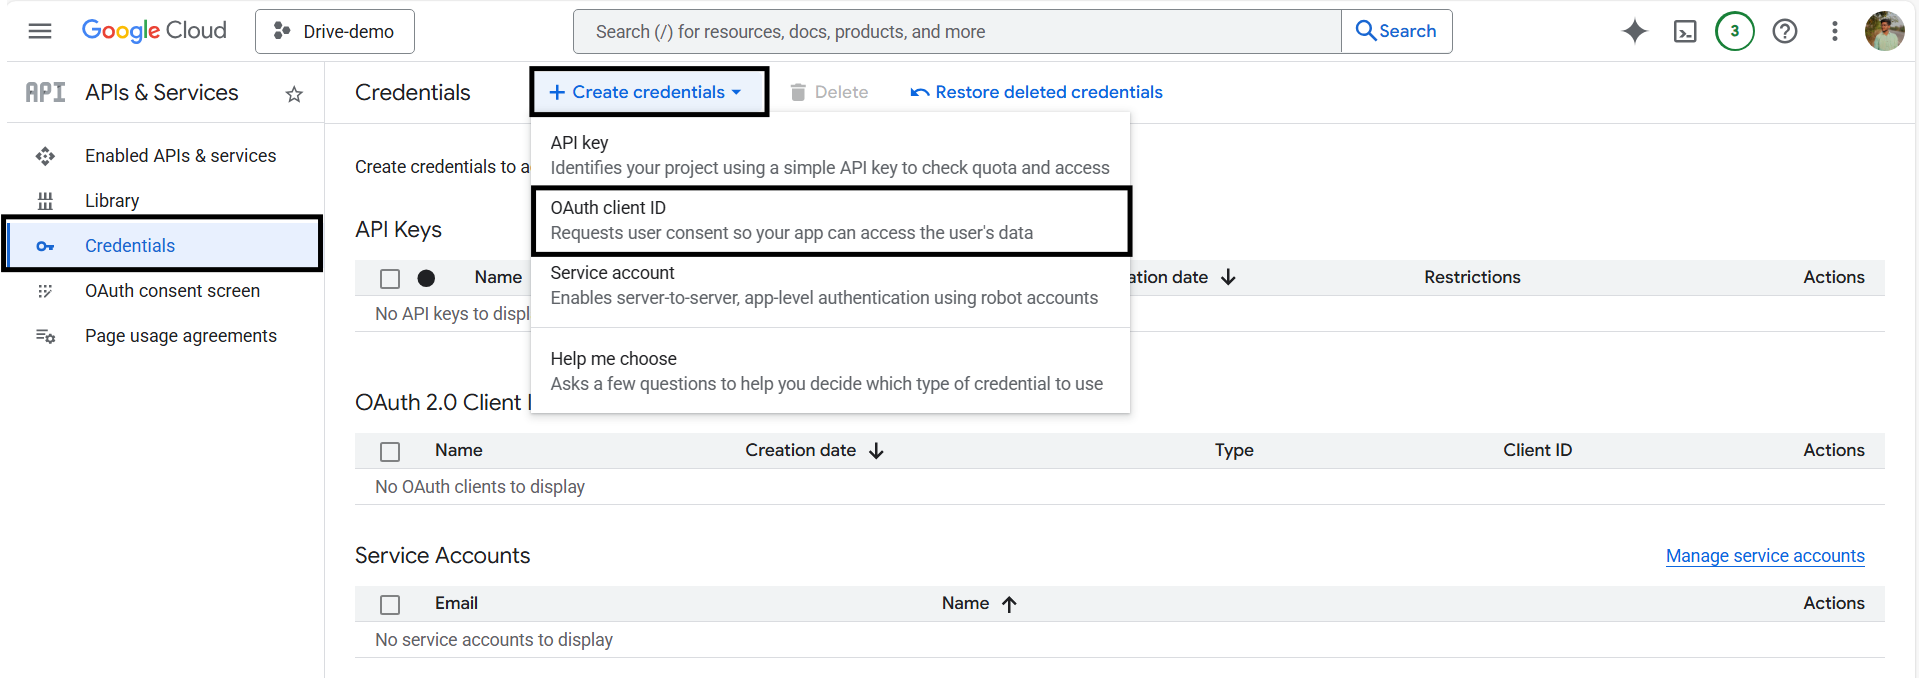1919x678 pixels.
Task: Click the Gemini sparkle assistant icon
Action: (x=1634, y=31)
